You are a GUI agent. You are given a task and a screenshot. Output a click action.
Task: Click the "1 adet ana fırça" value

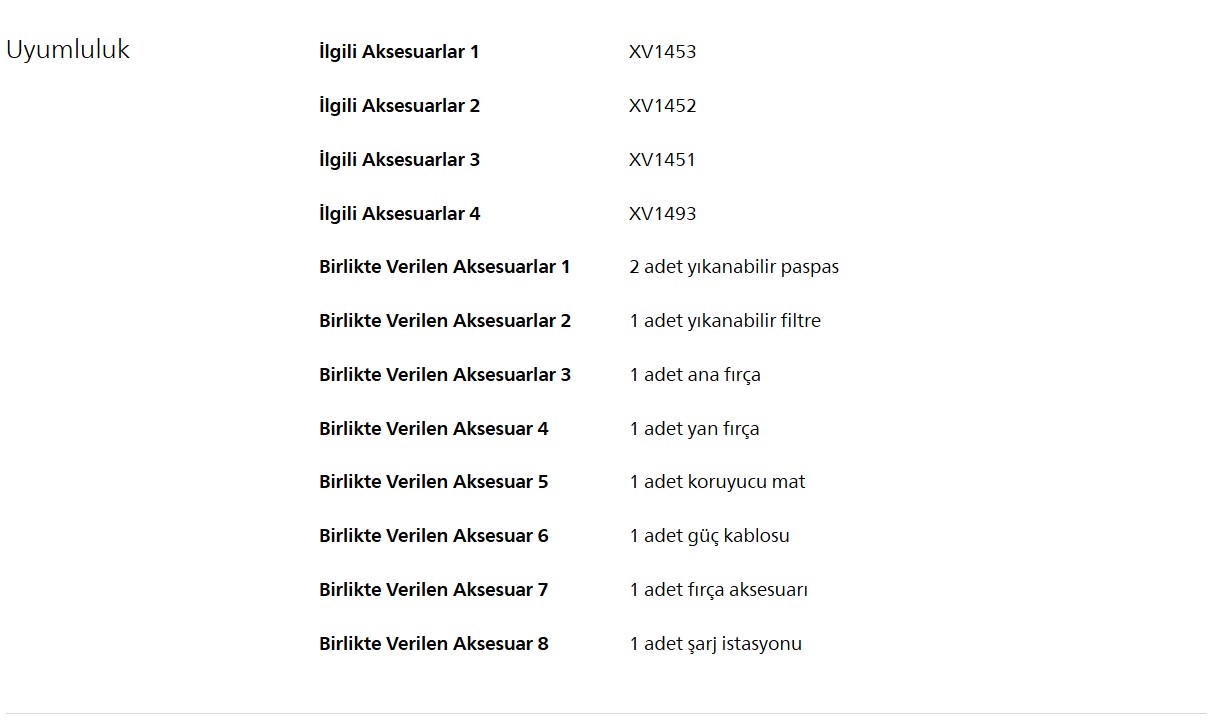point(695,375)
